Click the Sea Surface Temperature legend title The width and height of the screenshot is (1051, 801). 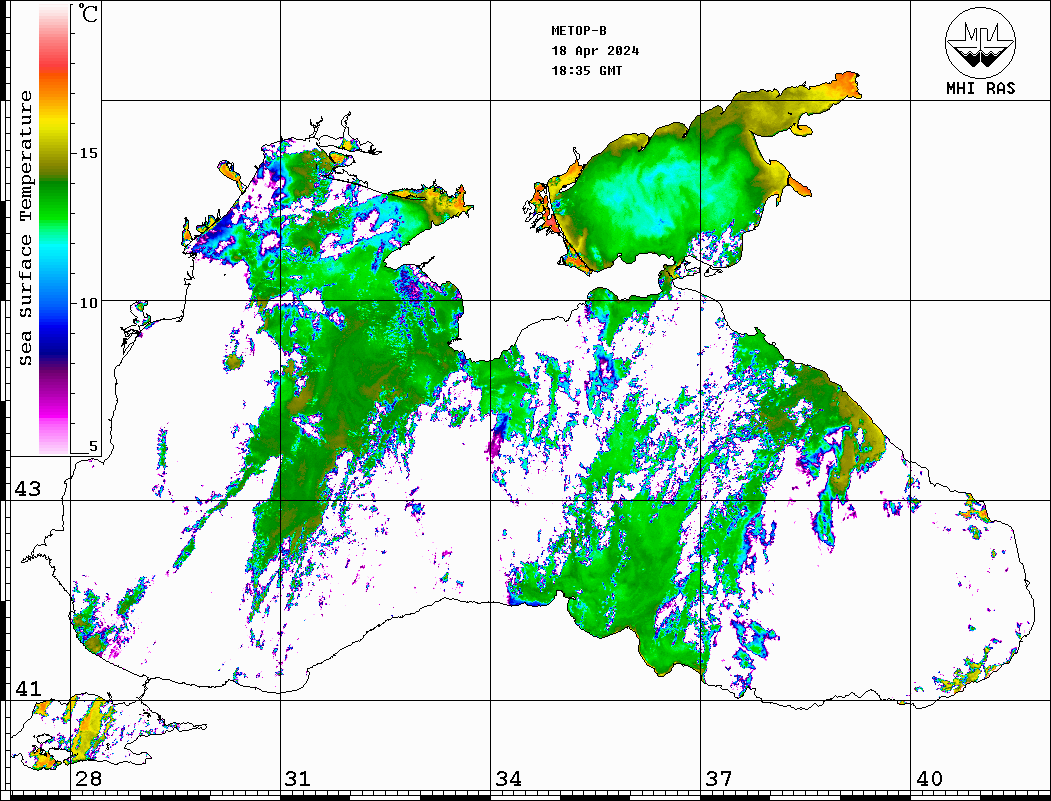coord(25,228)
